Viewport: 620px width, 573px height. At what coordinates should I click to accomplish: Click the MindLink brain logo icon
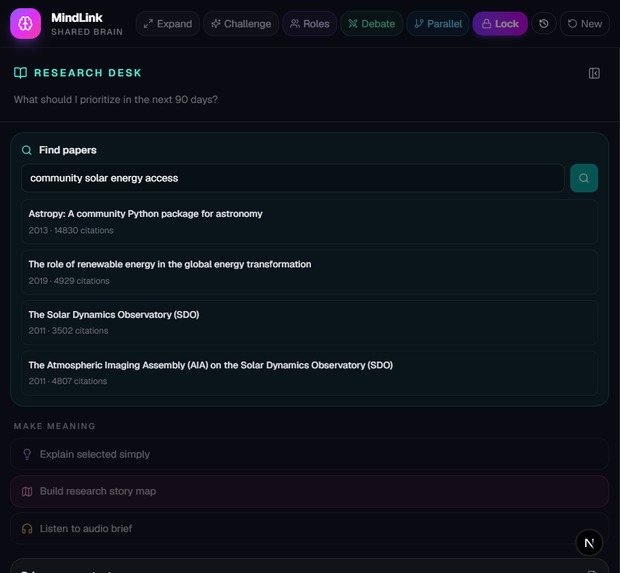[x=25, y=24]
